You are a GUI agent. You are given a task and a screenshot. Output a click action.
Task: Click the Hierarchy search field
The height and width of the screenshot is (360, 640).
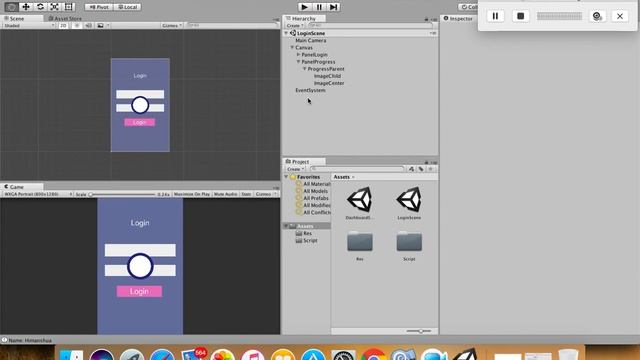tap(369, 25)
